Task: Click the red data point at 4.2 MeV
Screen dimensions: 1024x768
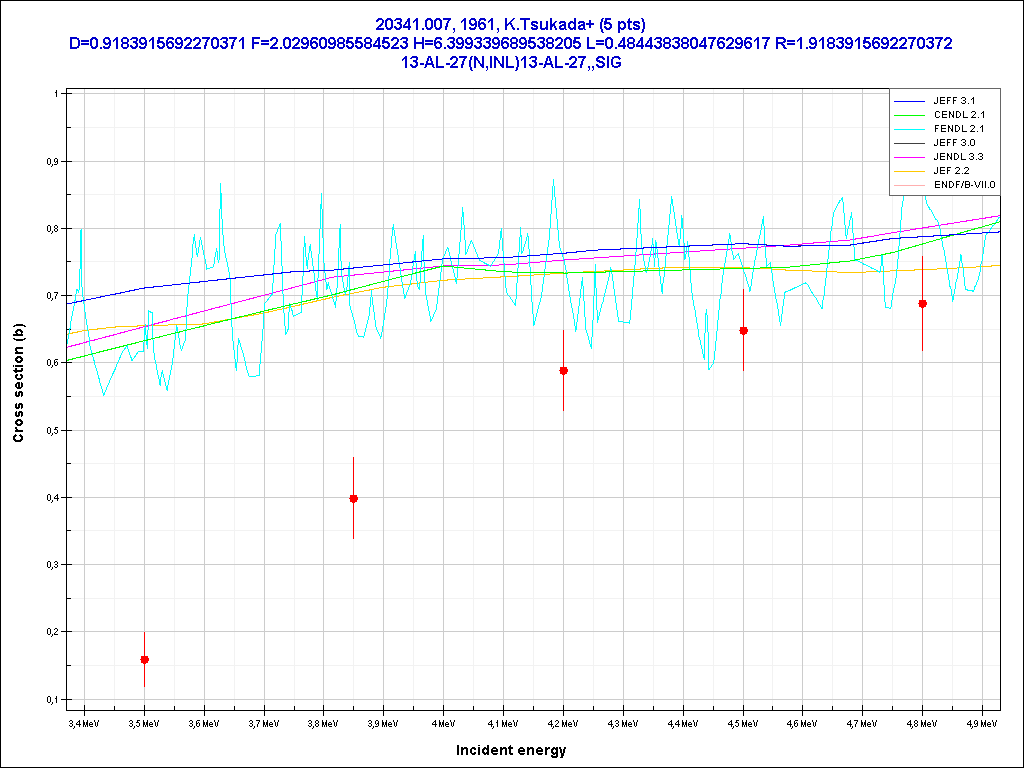Action: click(563, 370)
